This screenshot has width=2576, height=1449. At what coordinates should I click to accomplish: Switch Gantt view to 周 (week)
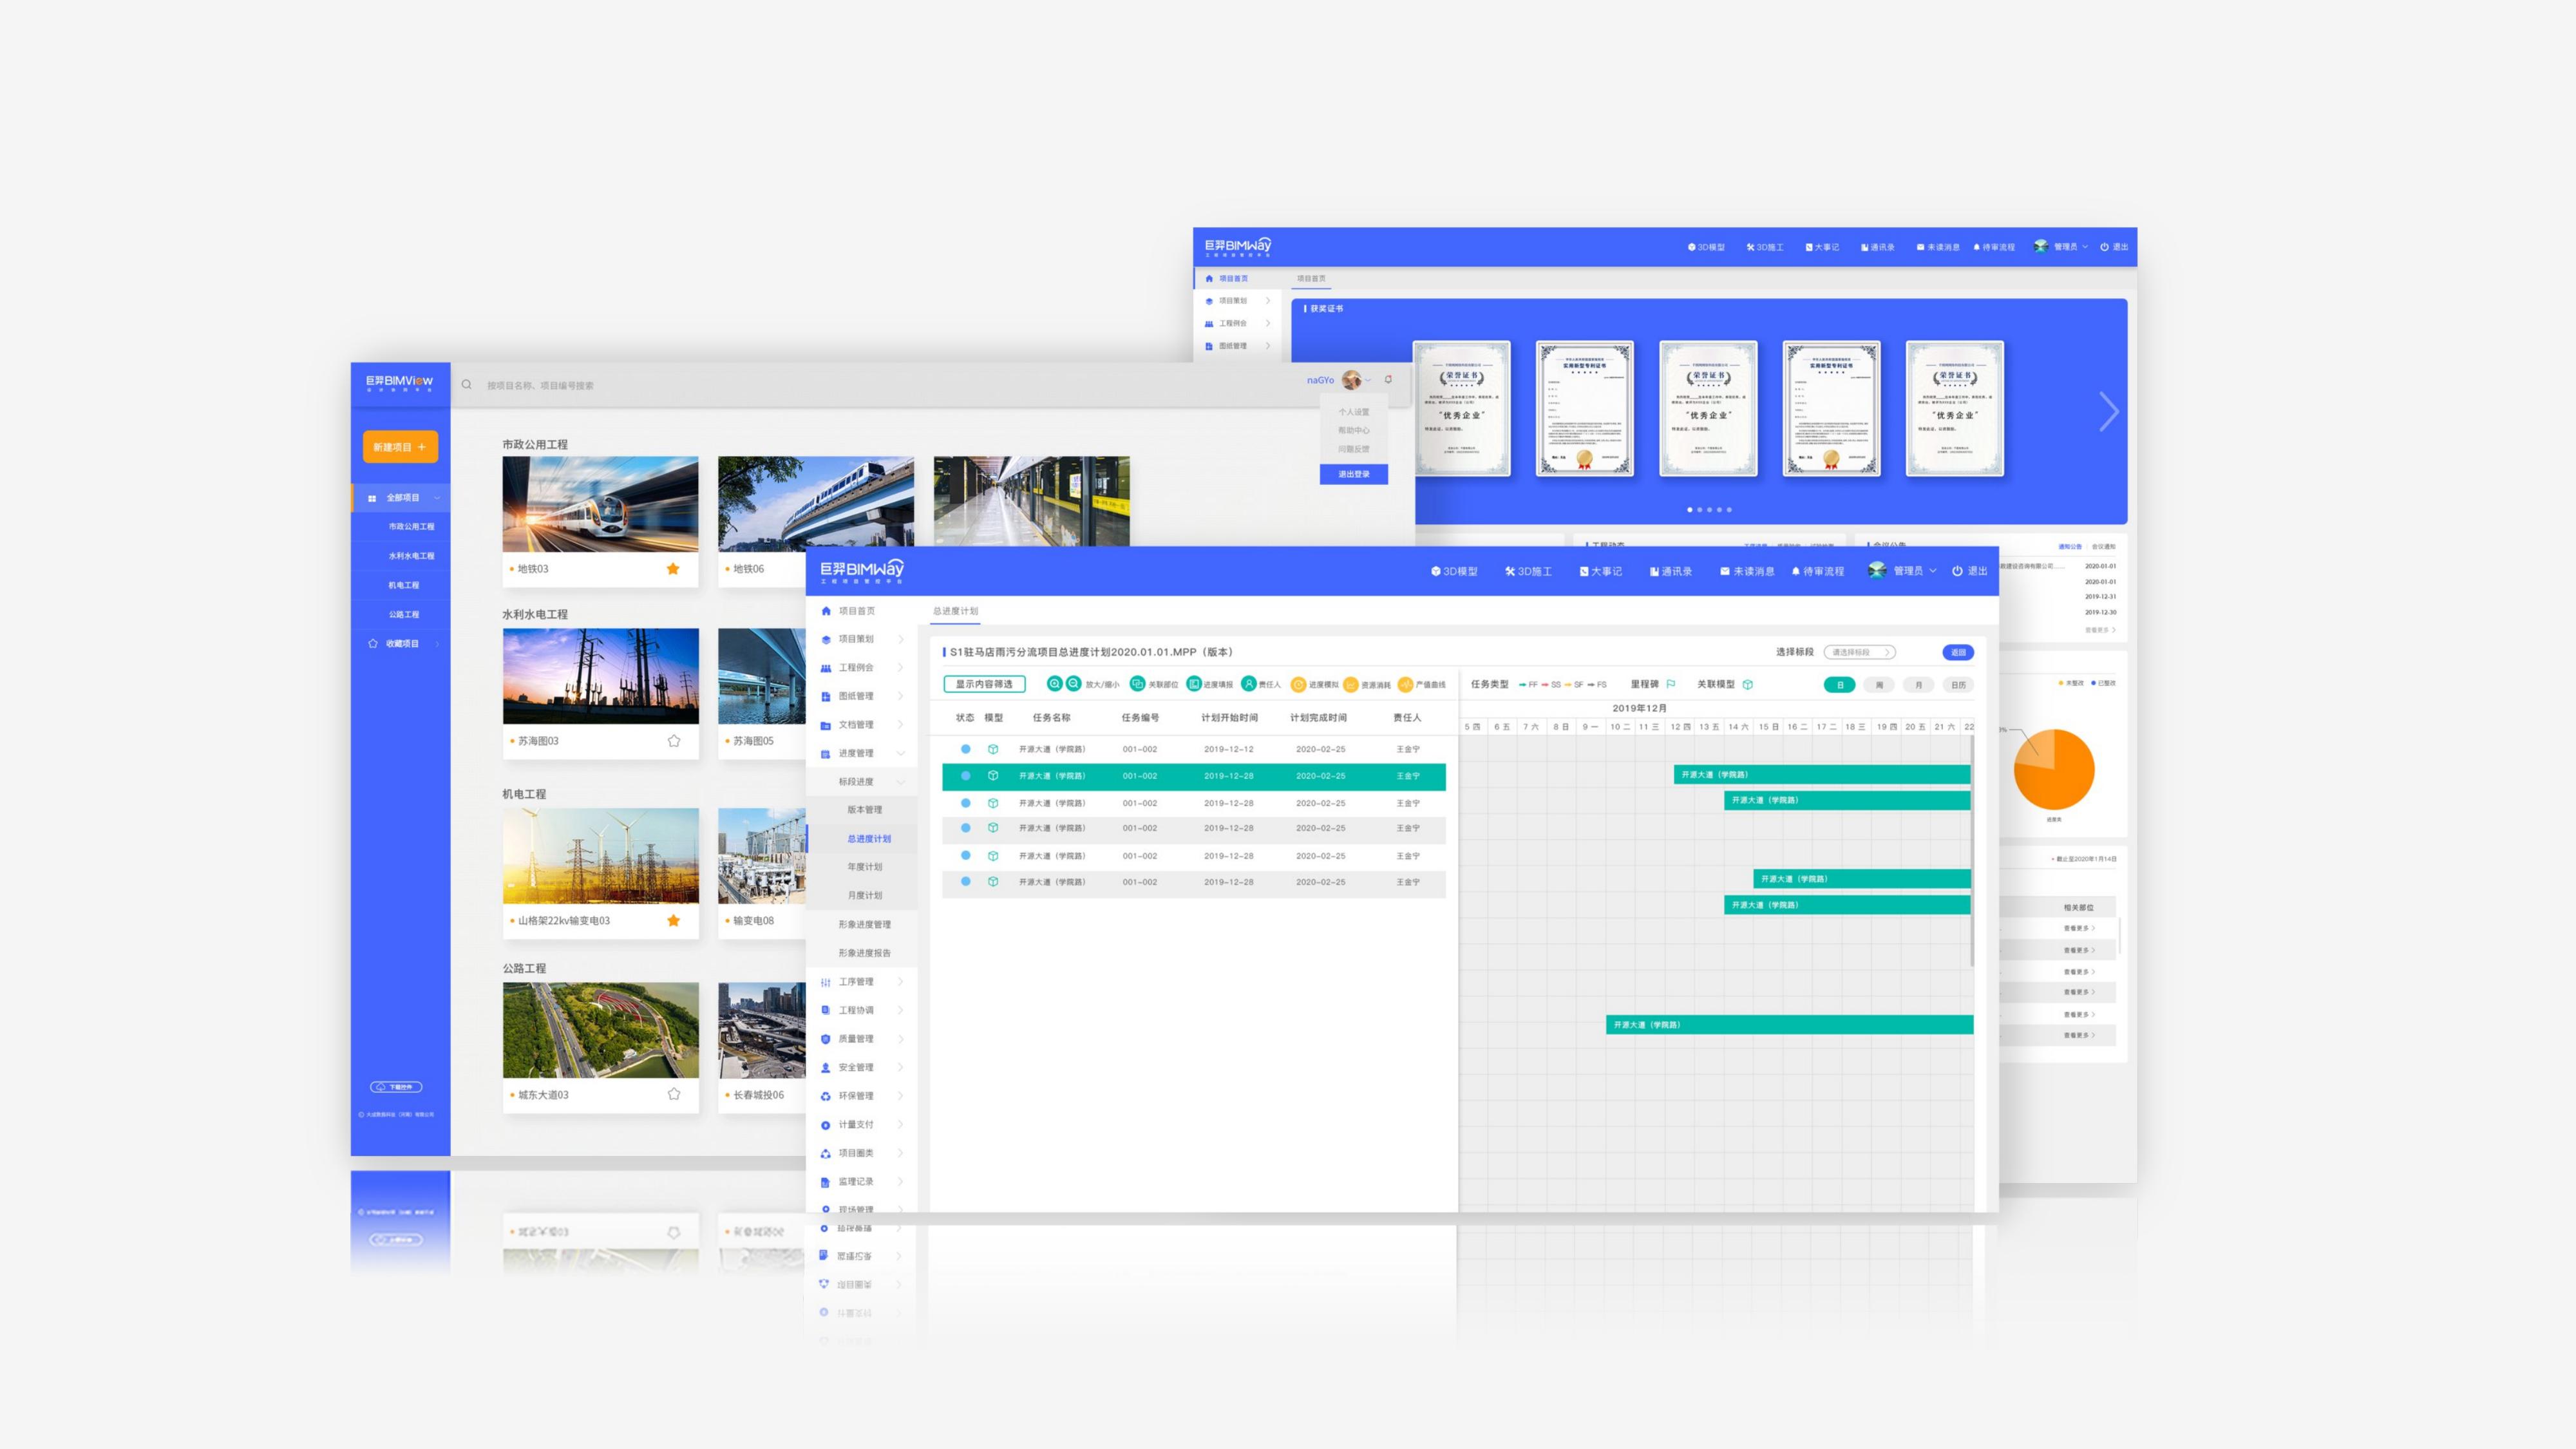pyautogui.click(x=1879, y=685)
